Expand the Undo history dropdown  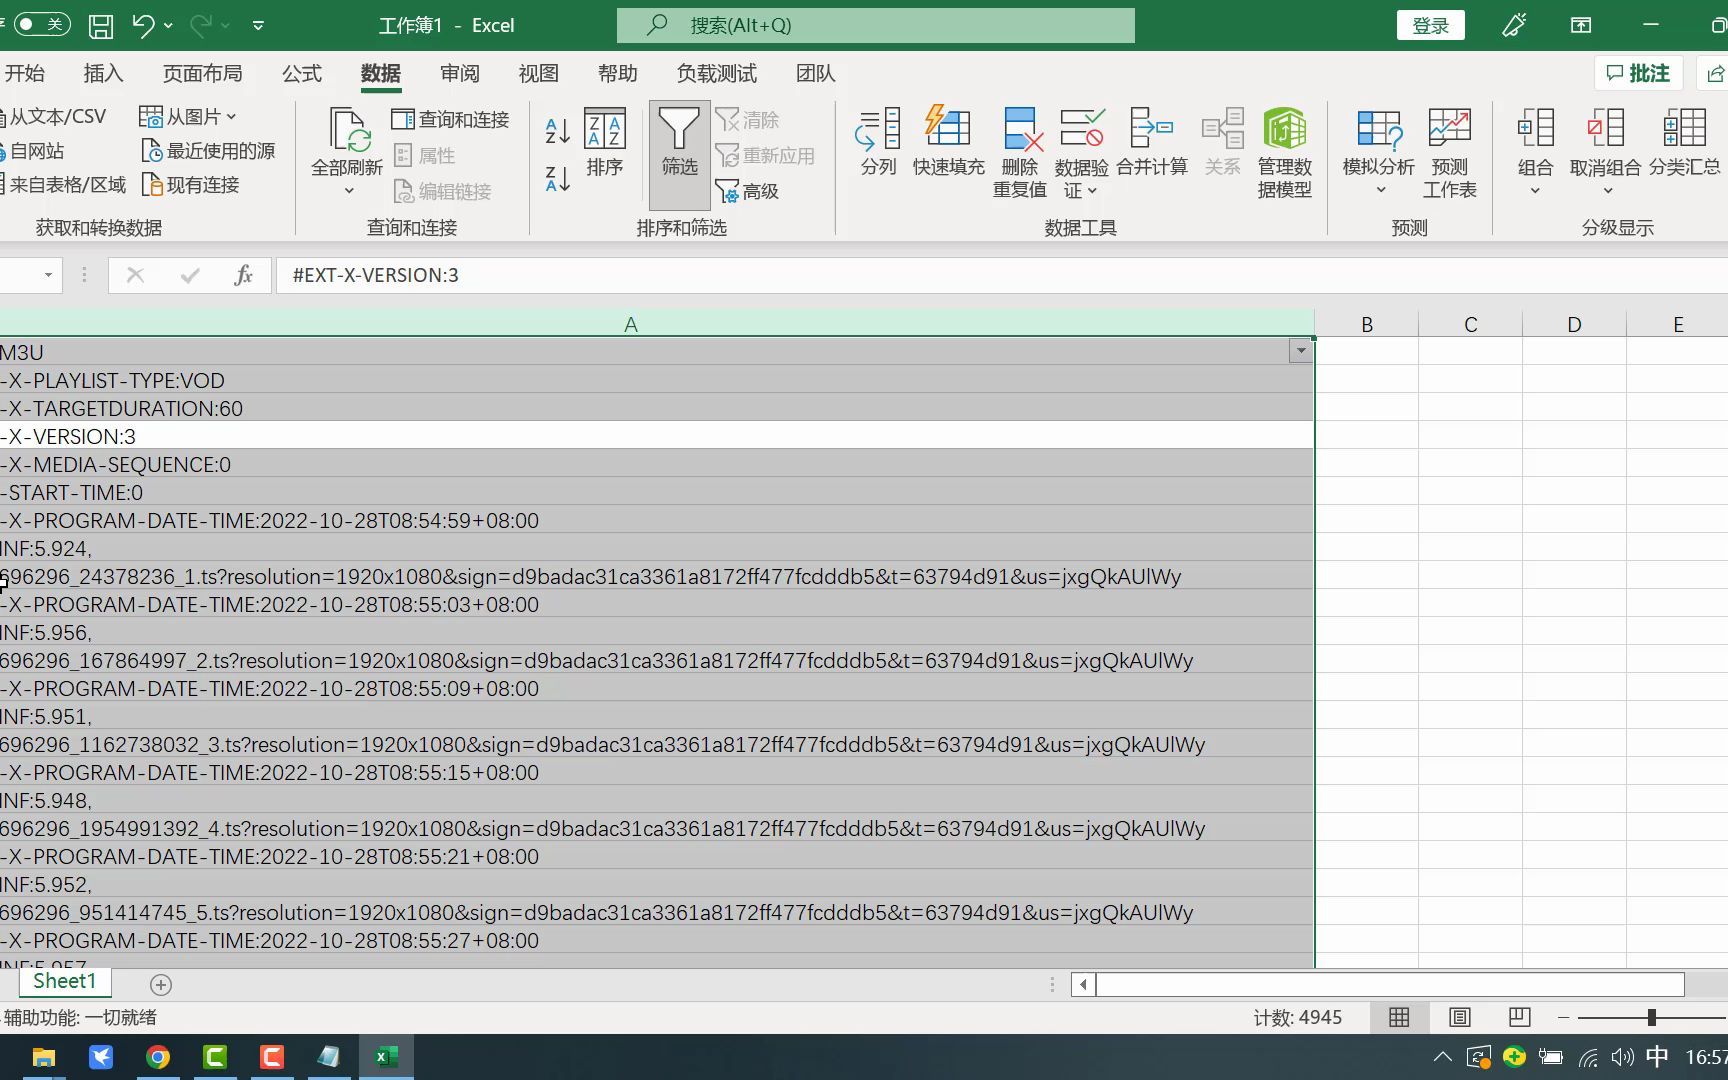(168, 25)
